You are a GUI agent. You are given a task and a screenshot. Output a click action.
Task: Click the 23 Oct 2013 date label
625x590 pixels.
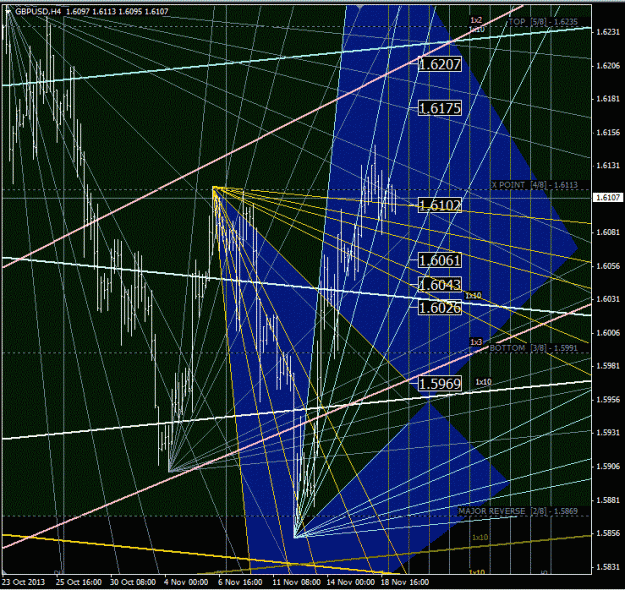[x=24, y=582]
